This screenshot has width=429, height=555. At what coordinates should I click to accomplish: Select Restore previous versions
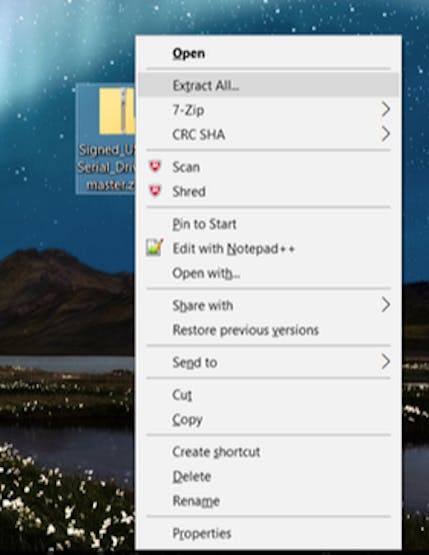tap(269, 330)
